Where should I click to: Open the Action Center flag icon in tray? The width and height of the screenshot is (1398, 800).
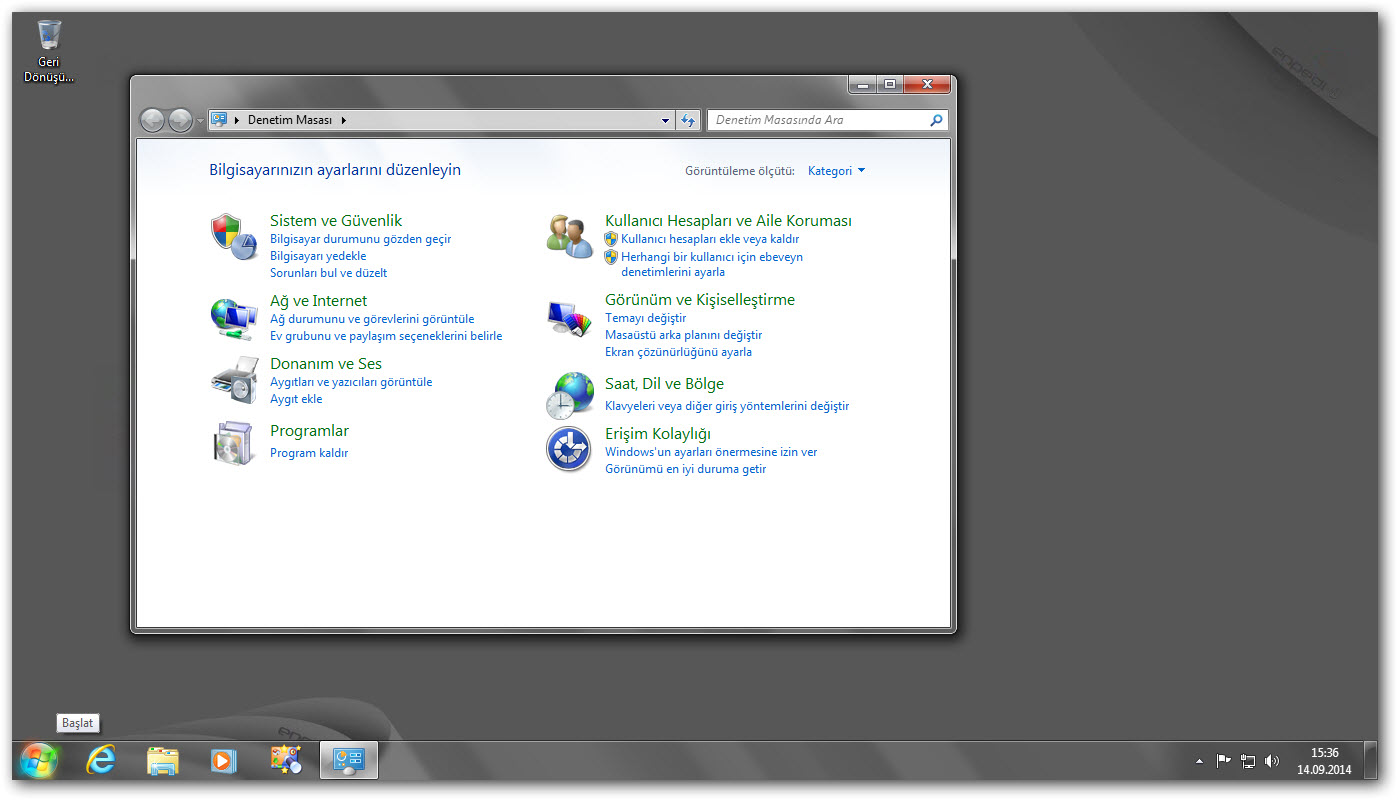tap(1224, 761)
